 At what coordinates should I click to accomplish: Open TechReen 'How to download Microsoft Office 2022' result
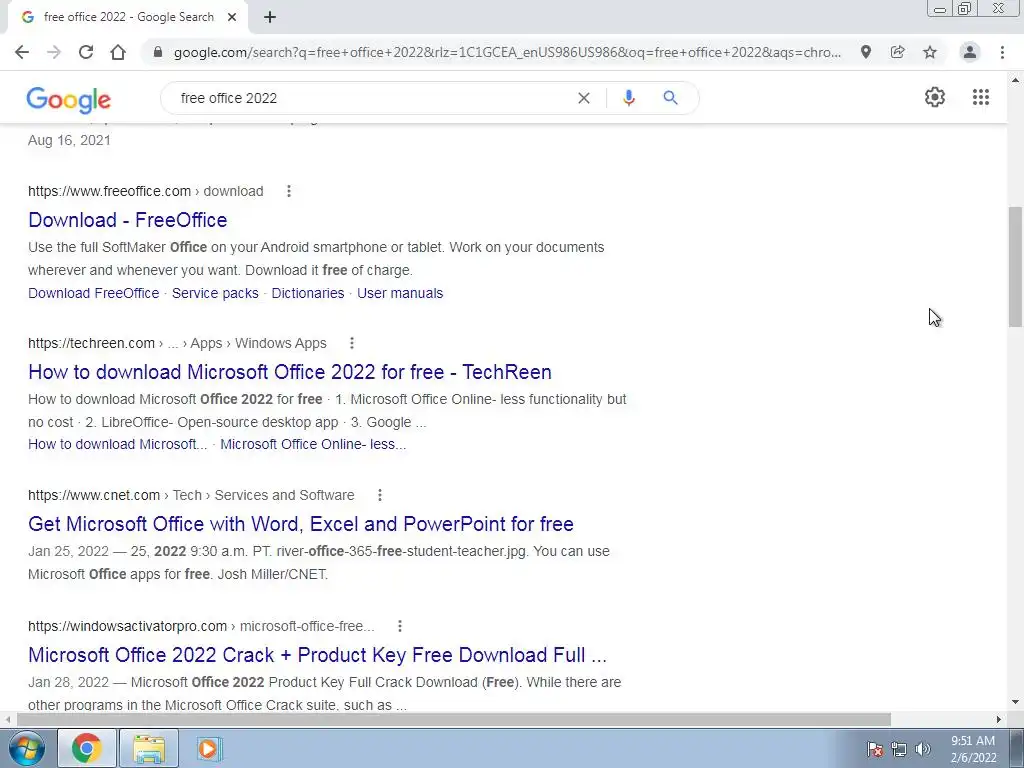coord(290,372)
